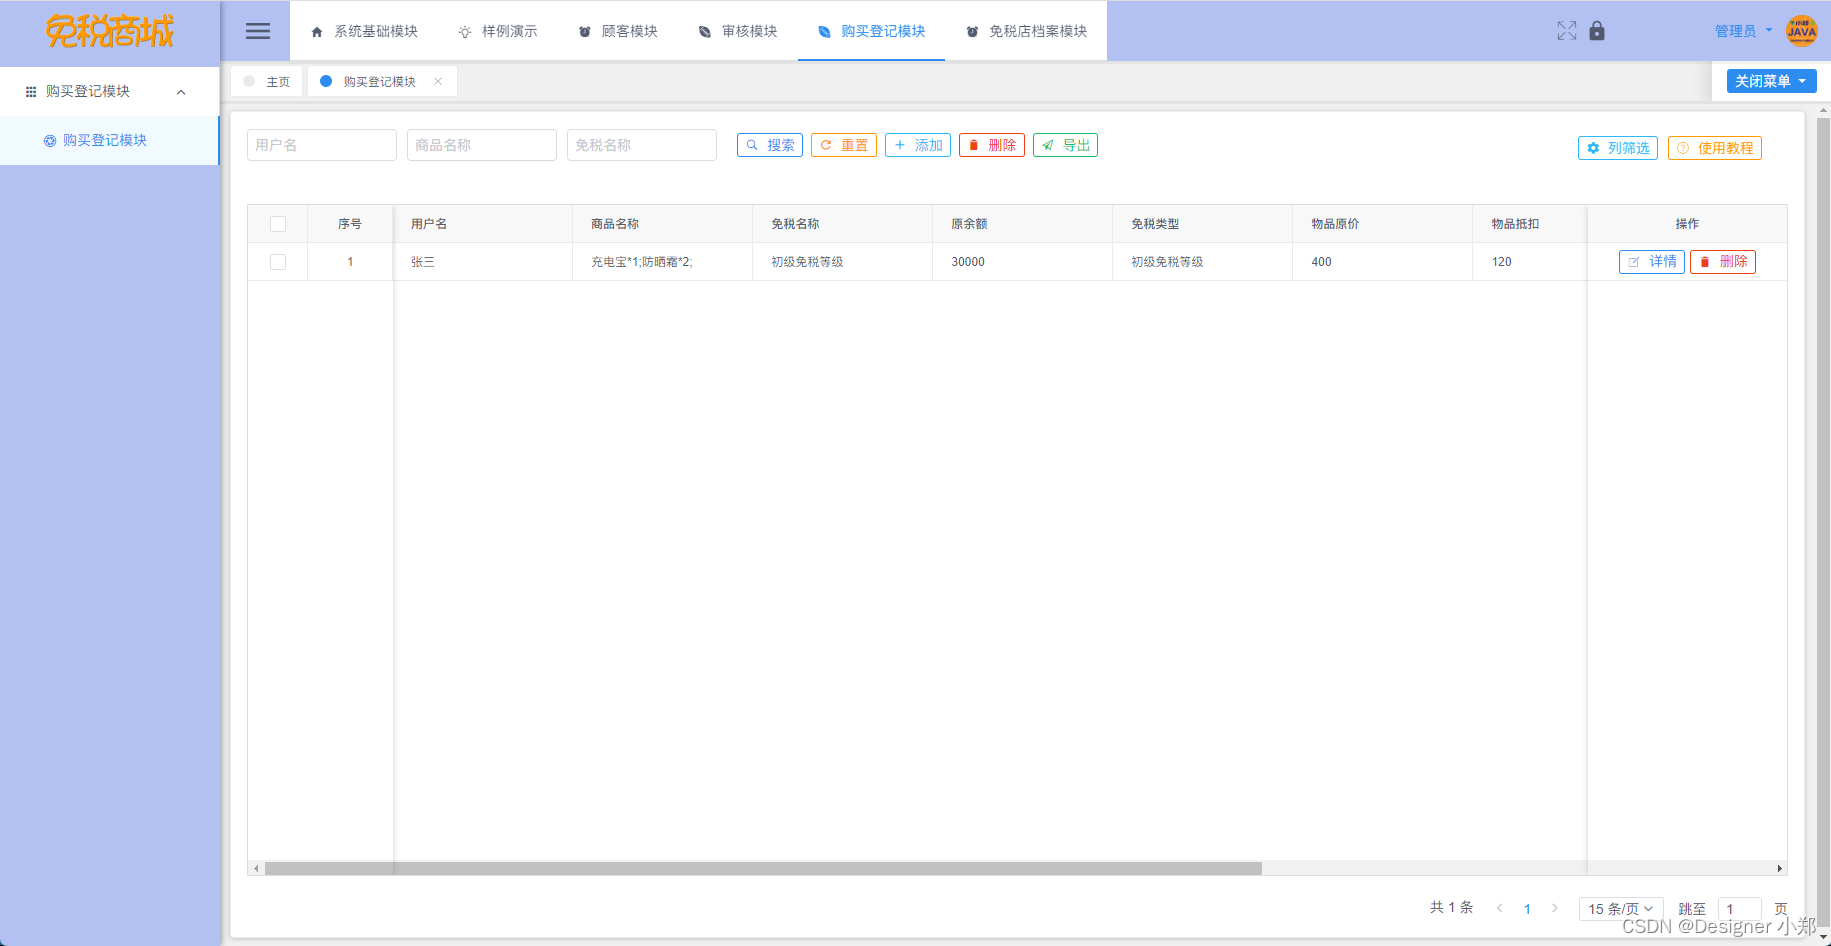
Task: Toggle the select-all header checkbox
Action: pyautogui.click(x=278, y=224)
